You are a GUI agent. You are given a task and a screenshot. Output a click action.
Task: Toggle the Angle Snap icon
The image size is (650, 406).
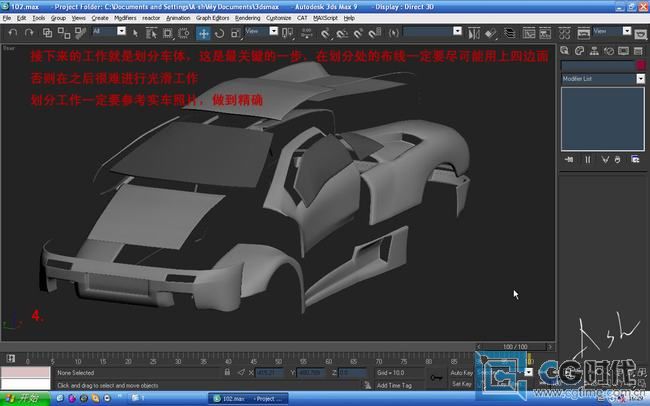342,33
